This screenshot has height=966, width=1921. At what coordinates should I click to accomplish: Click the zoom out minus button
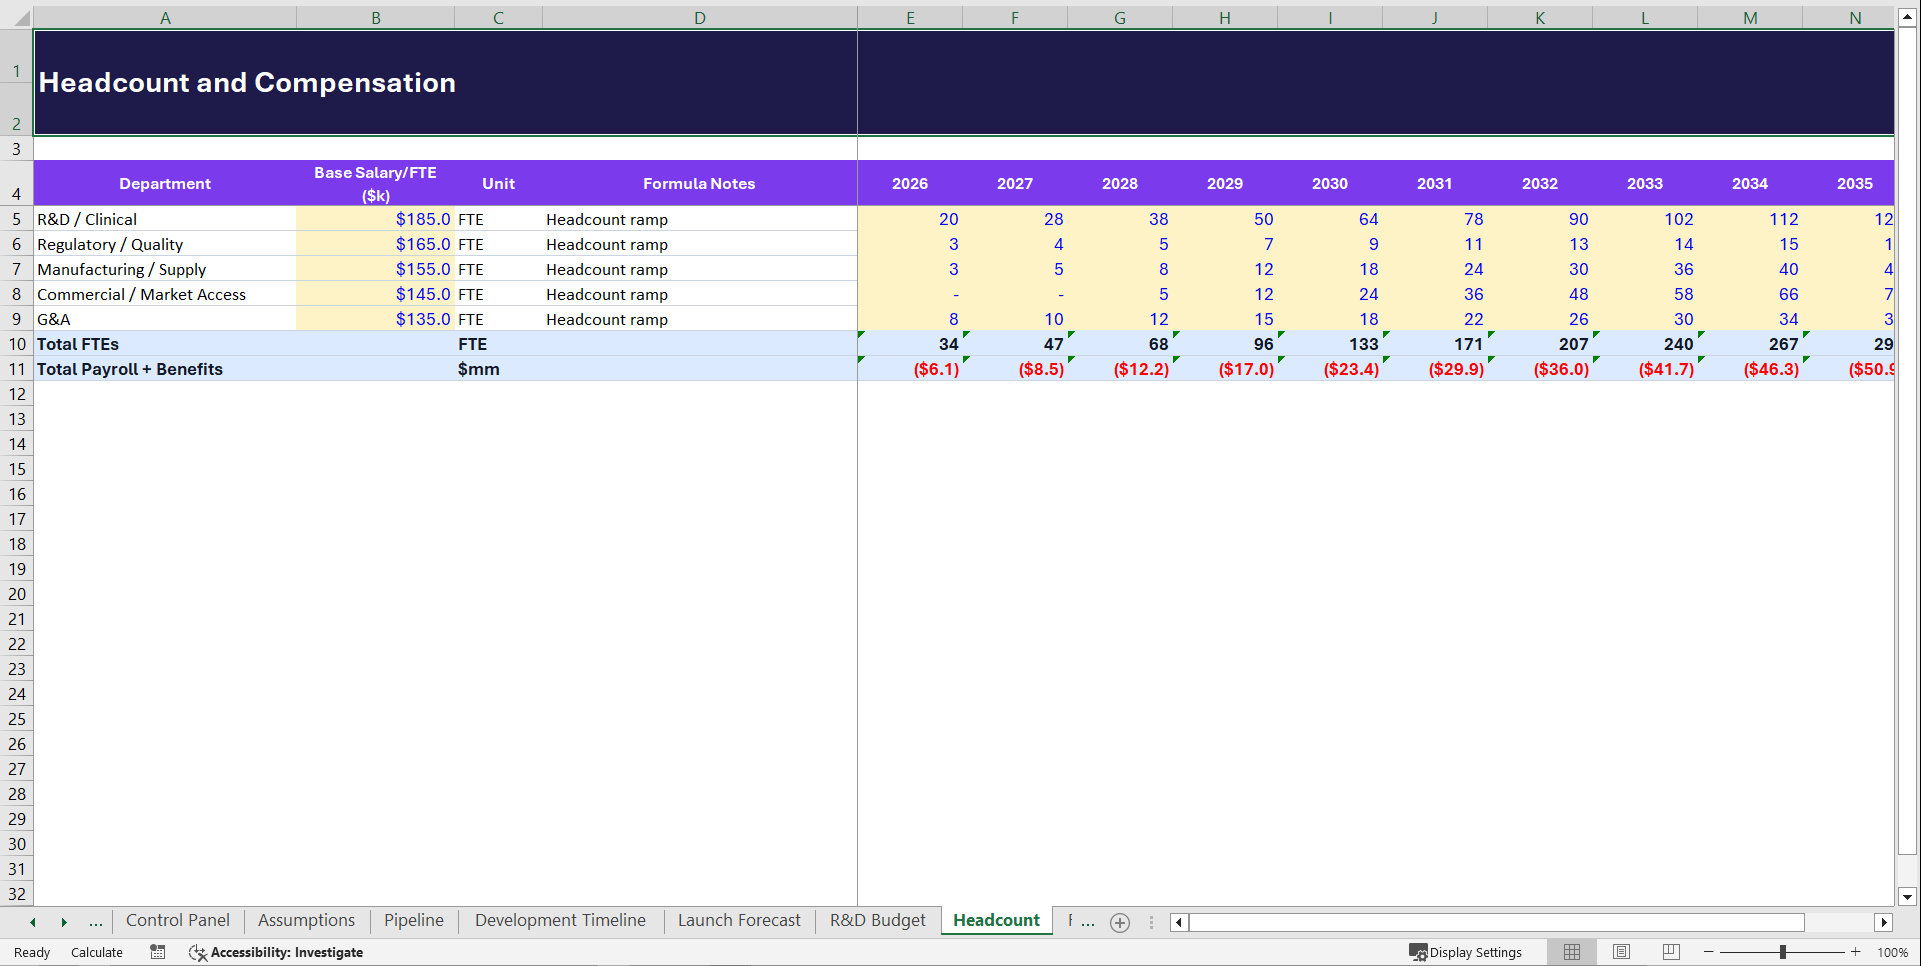click(x=1708, y=952)
